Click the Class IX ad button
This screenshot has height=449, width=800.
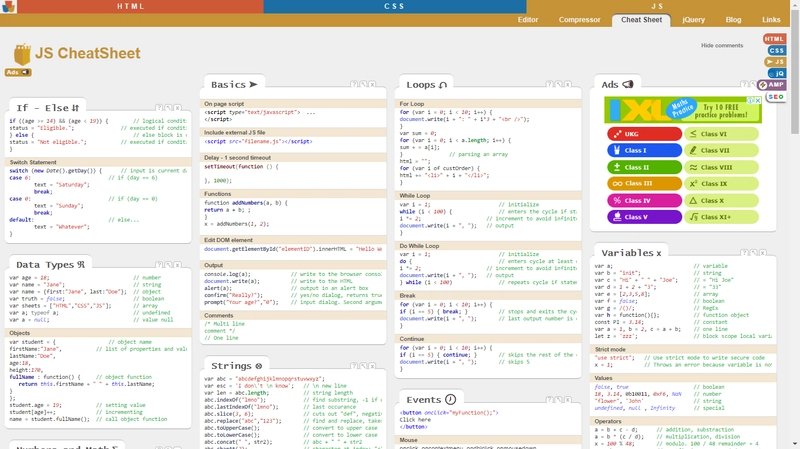[x=721, y=183]
